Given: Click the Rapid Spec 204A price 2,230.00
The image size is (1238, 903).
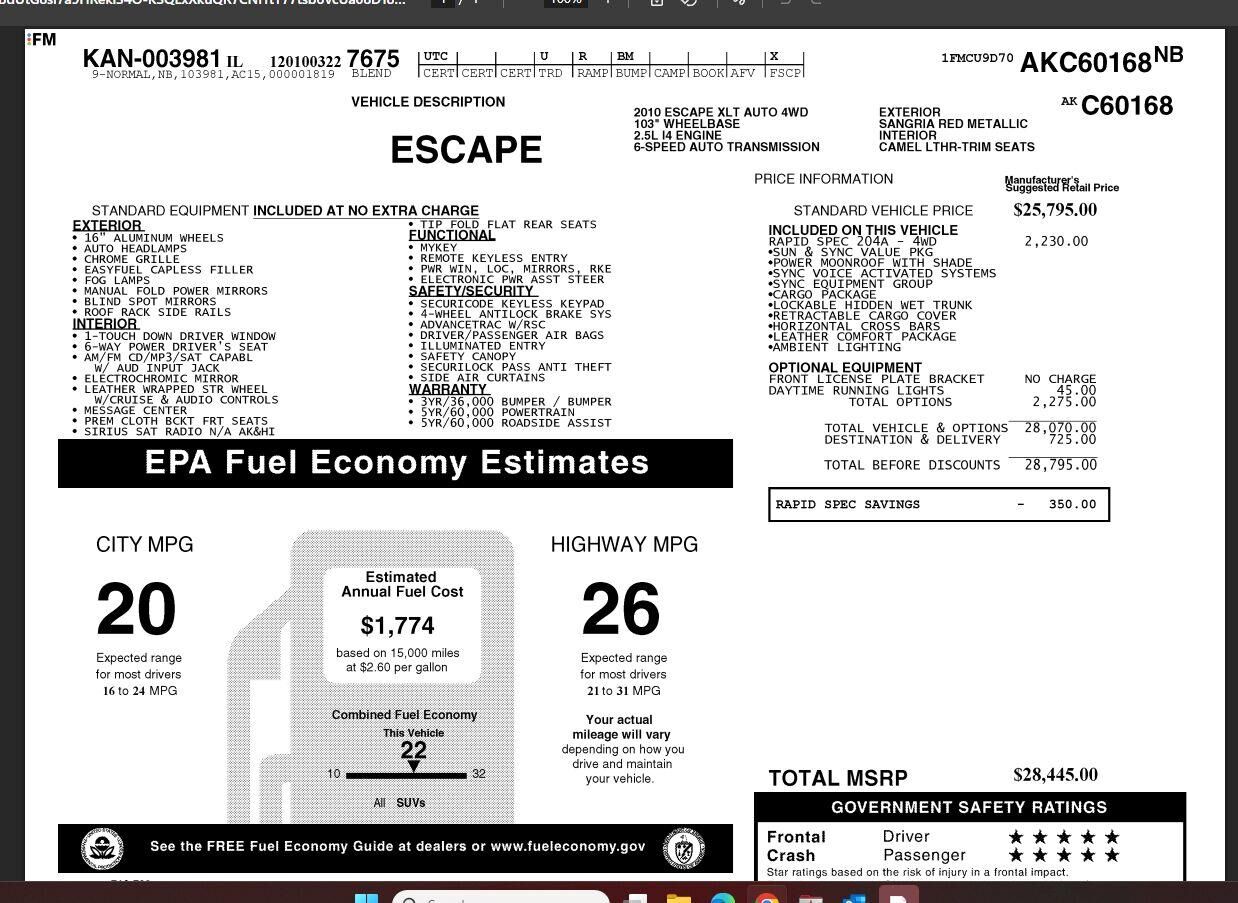Looking at the screenshot, I should [1056, 241].
